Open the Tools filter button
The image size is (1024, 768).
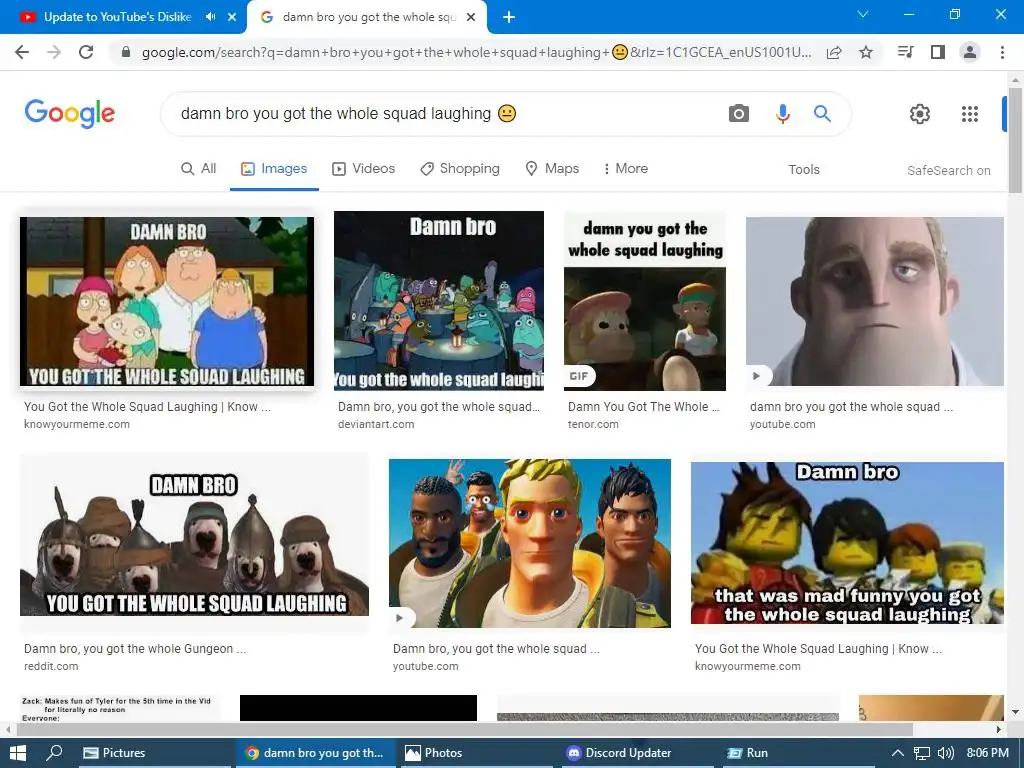[x=803, y=169]
